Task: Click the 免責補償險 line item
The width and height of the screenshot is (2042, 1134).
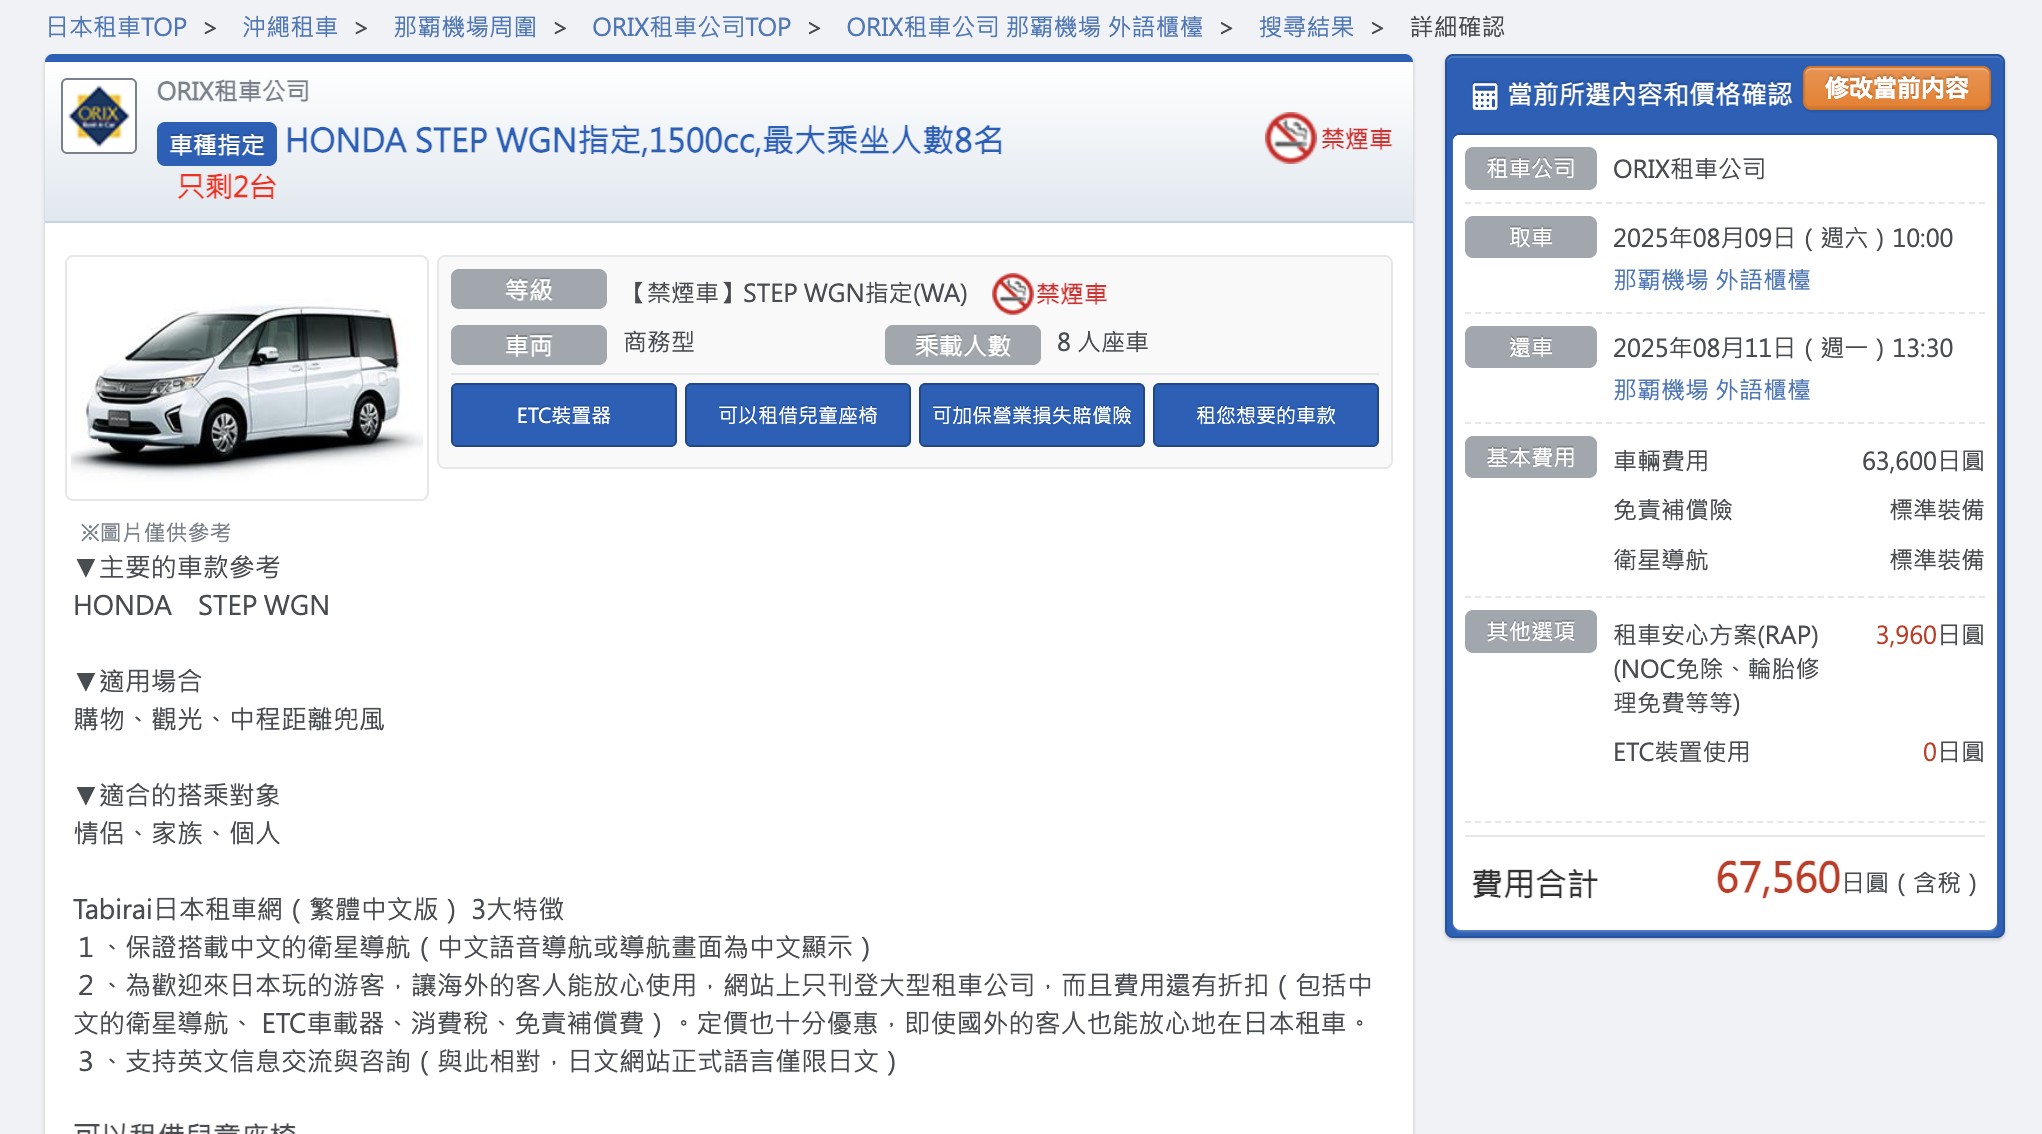Action: (x=1673, y=510)
